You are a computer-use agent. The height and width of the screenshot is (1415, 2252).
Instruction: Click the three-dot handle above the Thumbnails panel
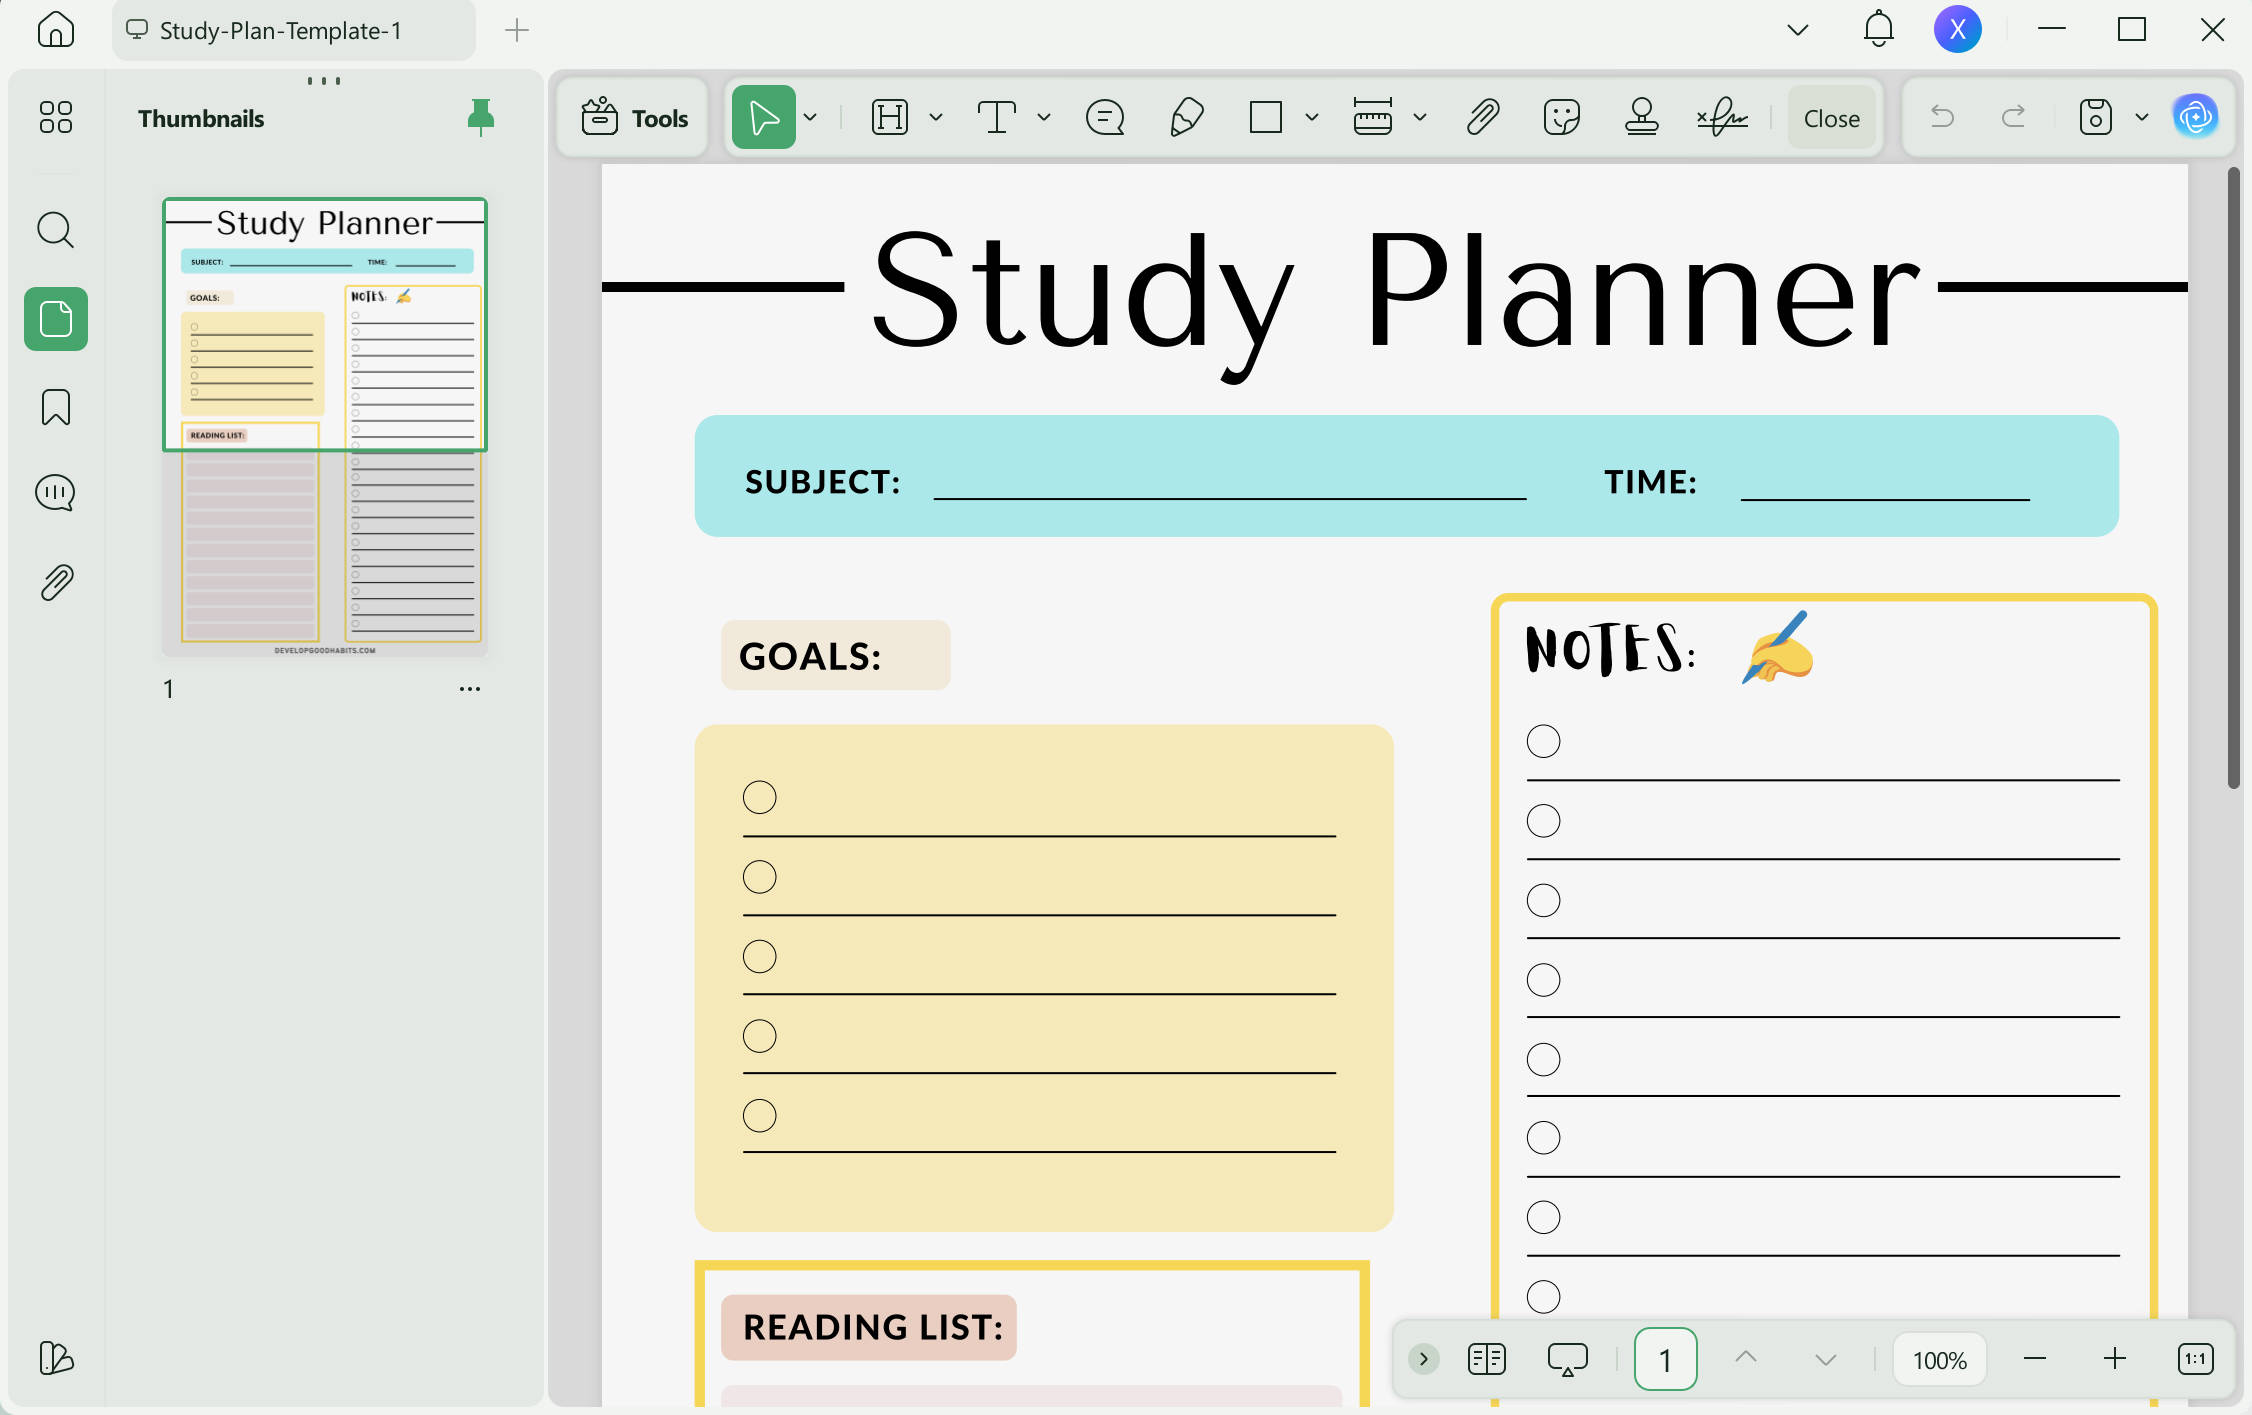click(x=324, y=81)
